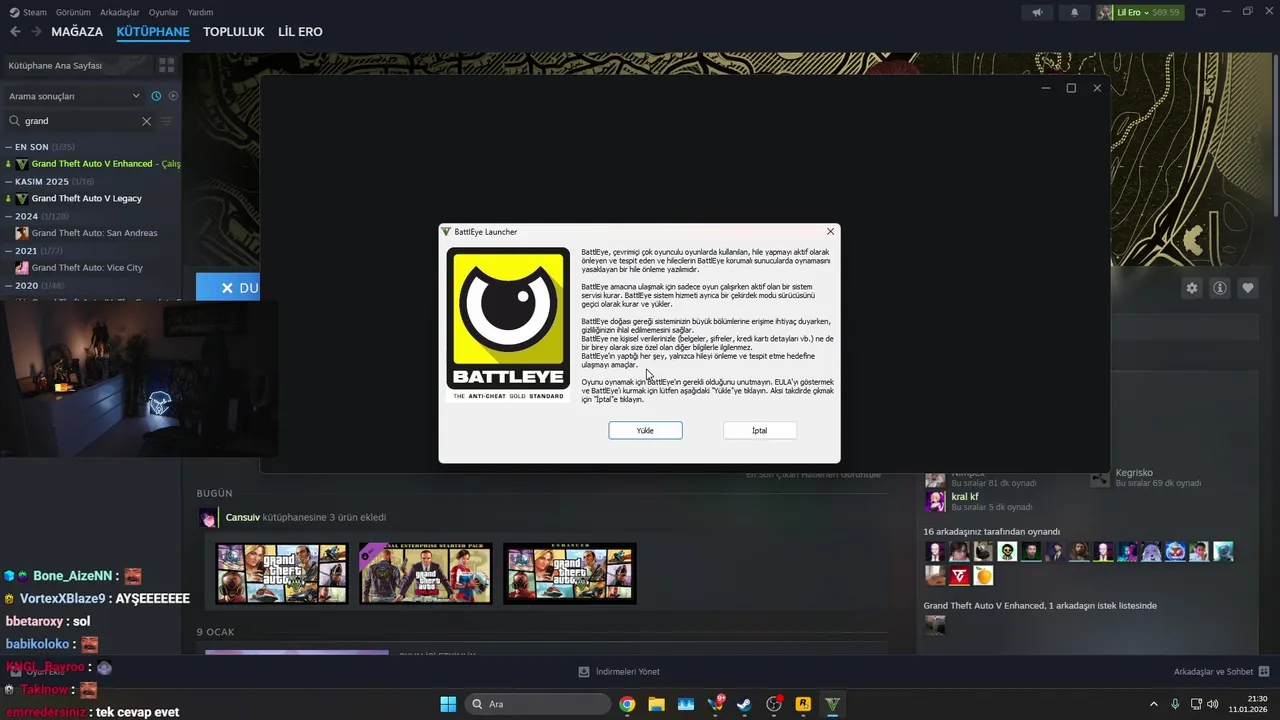
Task: Open game info icon
Action: tap(1220, 288)
